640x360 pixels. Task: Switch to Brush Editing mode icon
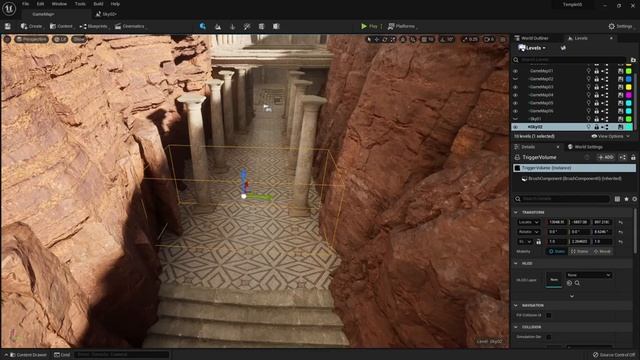click(276, 27)
